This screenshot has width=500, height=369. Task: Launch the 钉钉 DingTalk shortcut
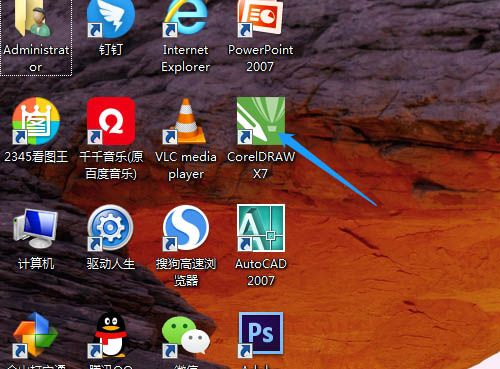tap(111, 18)
